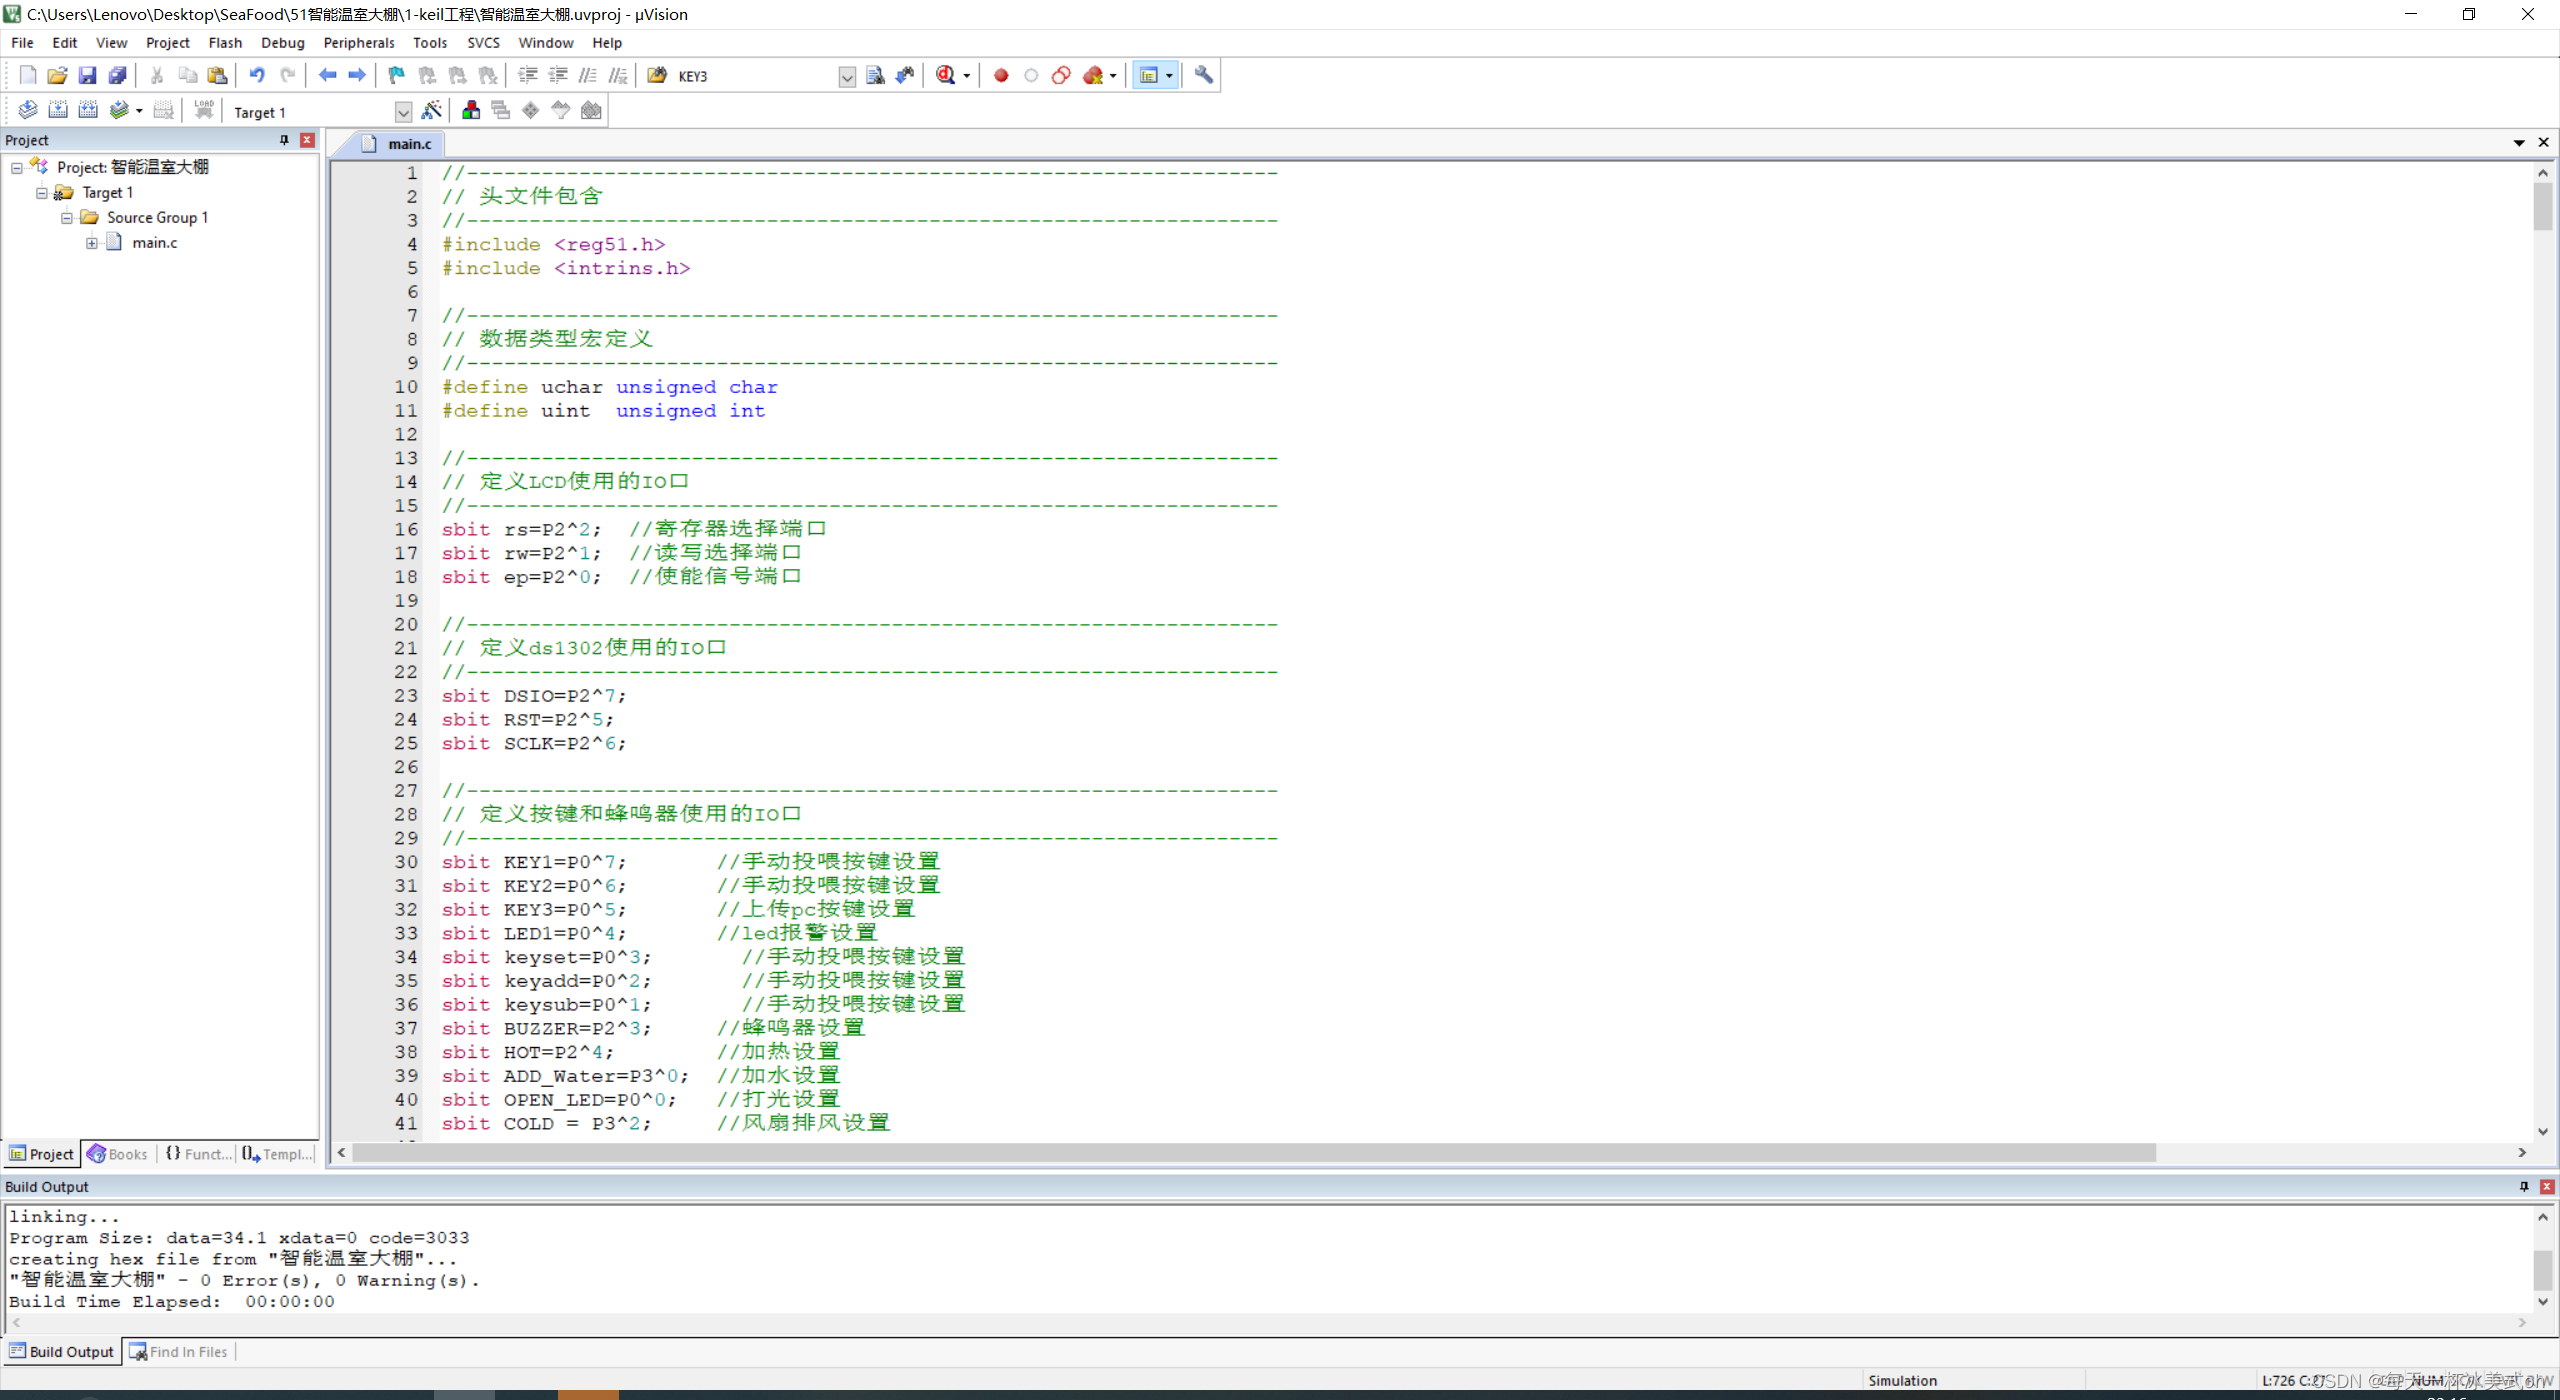This screenshot has width=2560, height=1400.
Task: Switch to the Funct... panel tab
Action: [x=198, y=1154]
